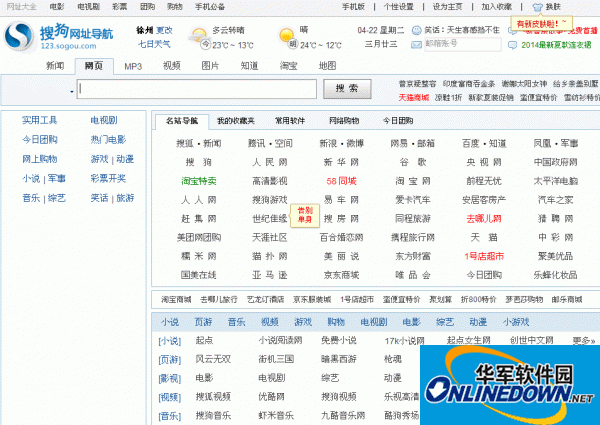Open the 七日天气 forecast link

(154, 44)
